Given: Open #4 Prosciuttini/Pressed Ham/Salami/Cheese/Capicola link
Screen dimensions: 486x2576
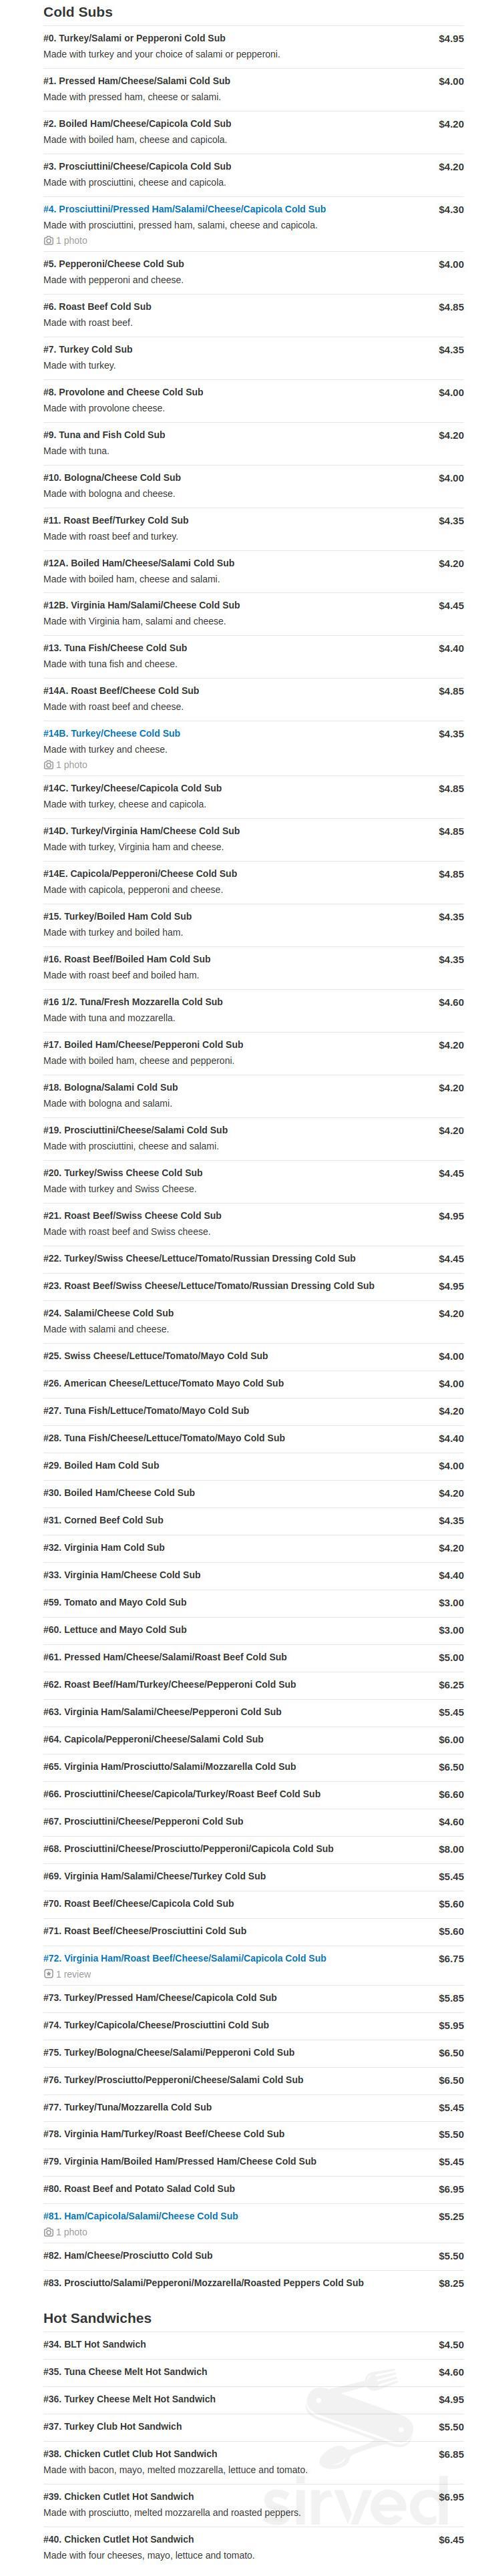Looking at the screenshot, I should point(184,209).
